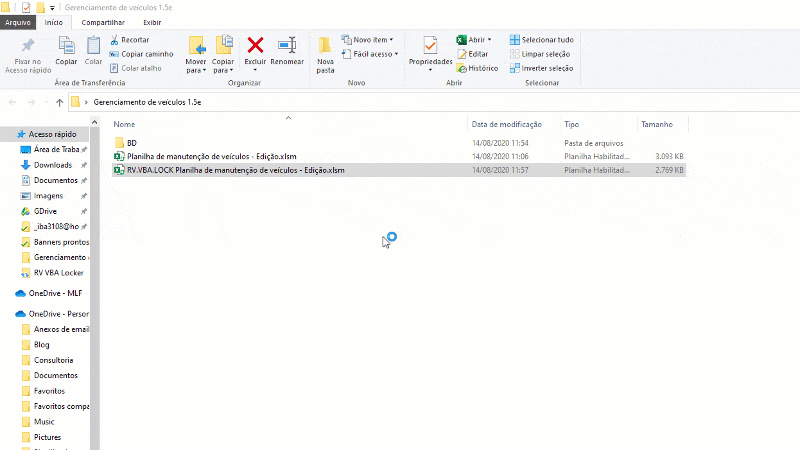Image resolution: width=800 pixels, height=450 pixels.
Task: Click the title bar properties checkmark icon
Action: tap(26, 8)
